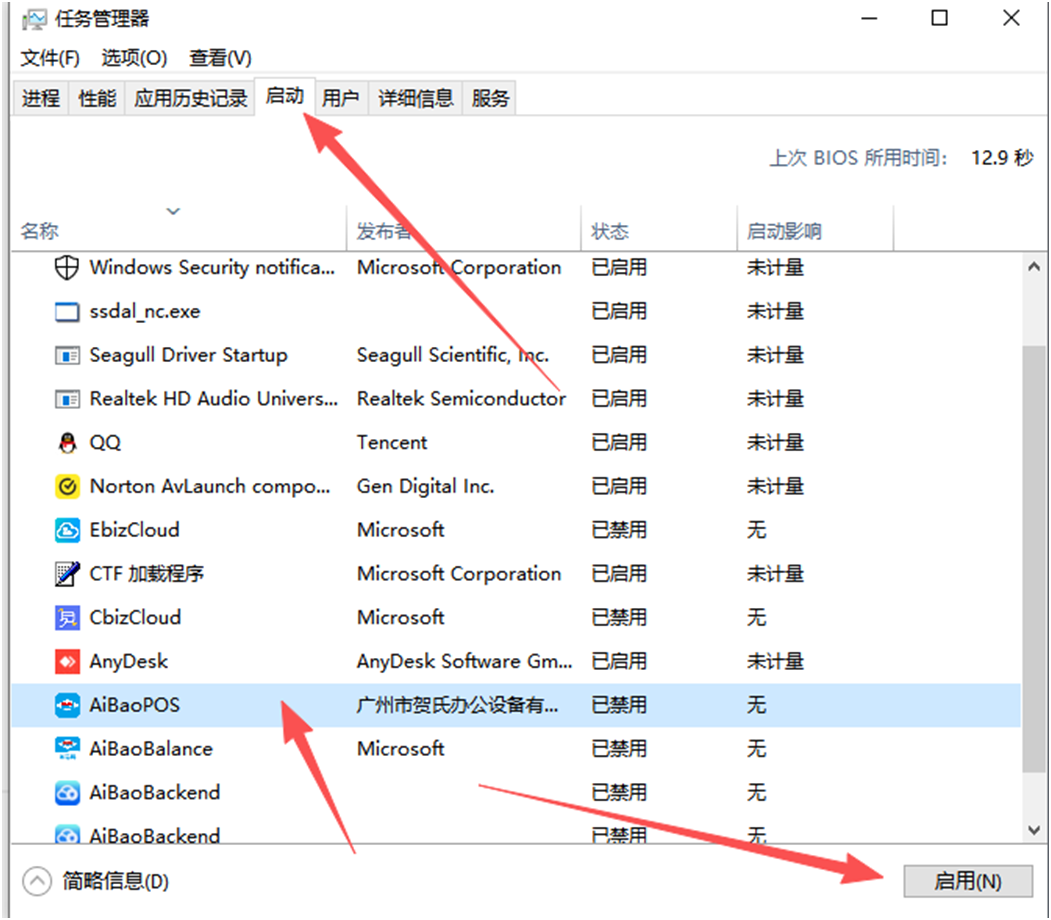This screenshot has height=920, width=1051.
Task: Collapse to 简略信息 with the chevron
Action: point(37,881)
